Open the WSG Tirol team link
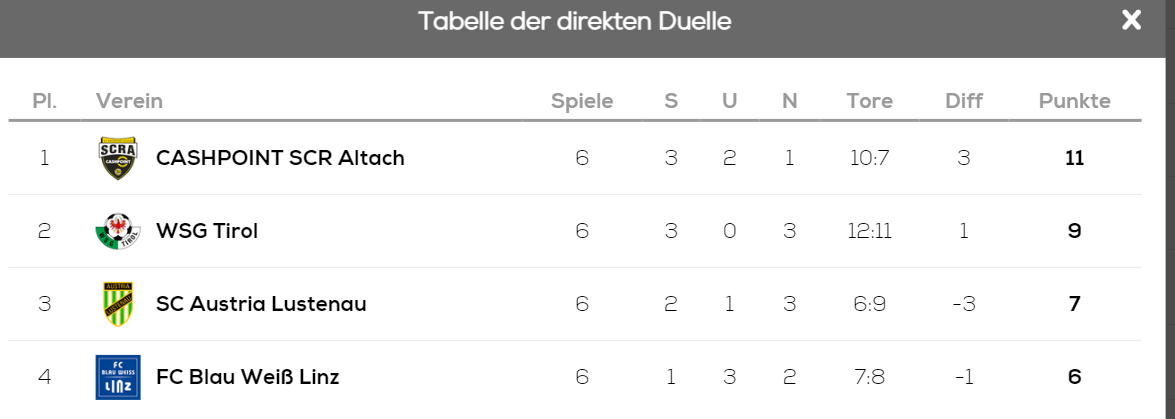 pos(207,231)
